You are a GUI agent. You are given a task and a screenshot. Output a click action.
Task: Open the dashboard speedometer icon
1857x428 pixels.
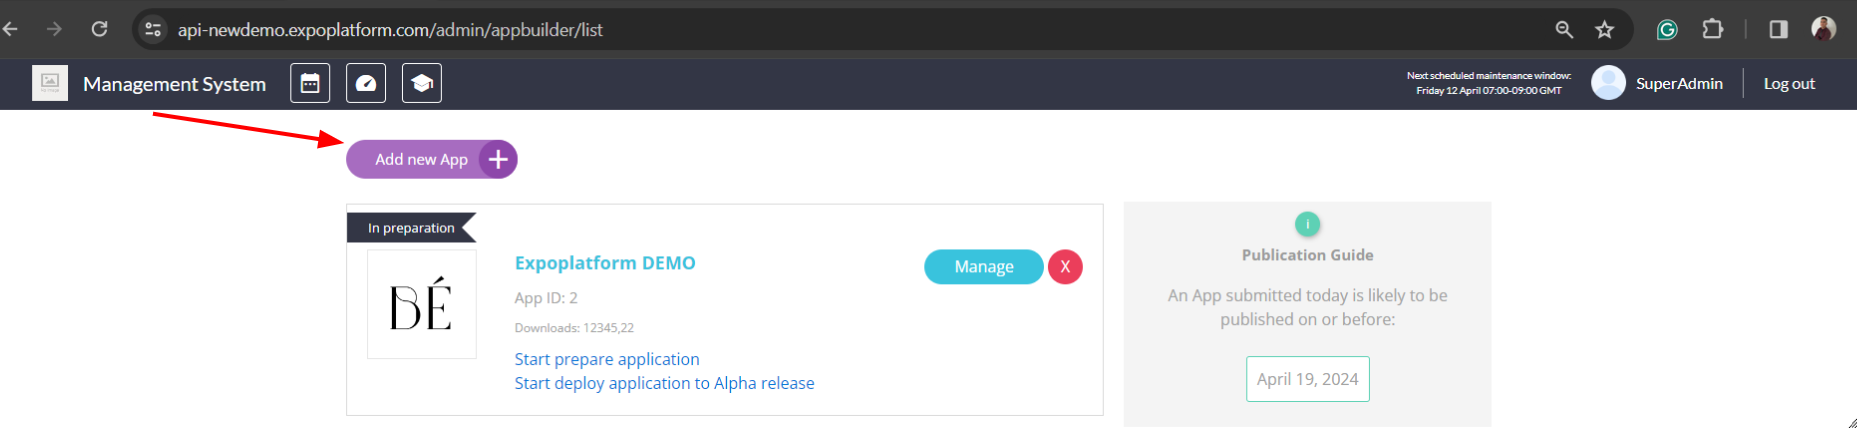click(366, 83)
